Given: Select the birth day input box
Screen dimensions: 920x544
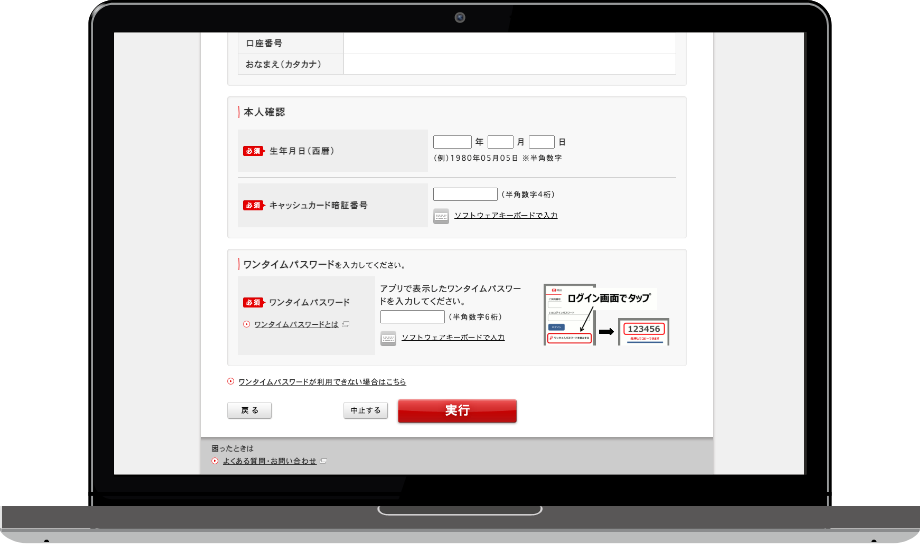Looking at the screenshot, I should click(x=541, y=142).
